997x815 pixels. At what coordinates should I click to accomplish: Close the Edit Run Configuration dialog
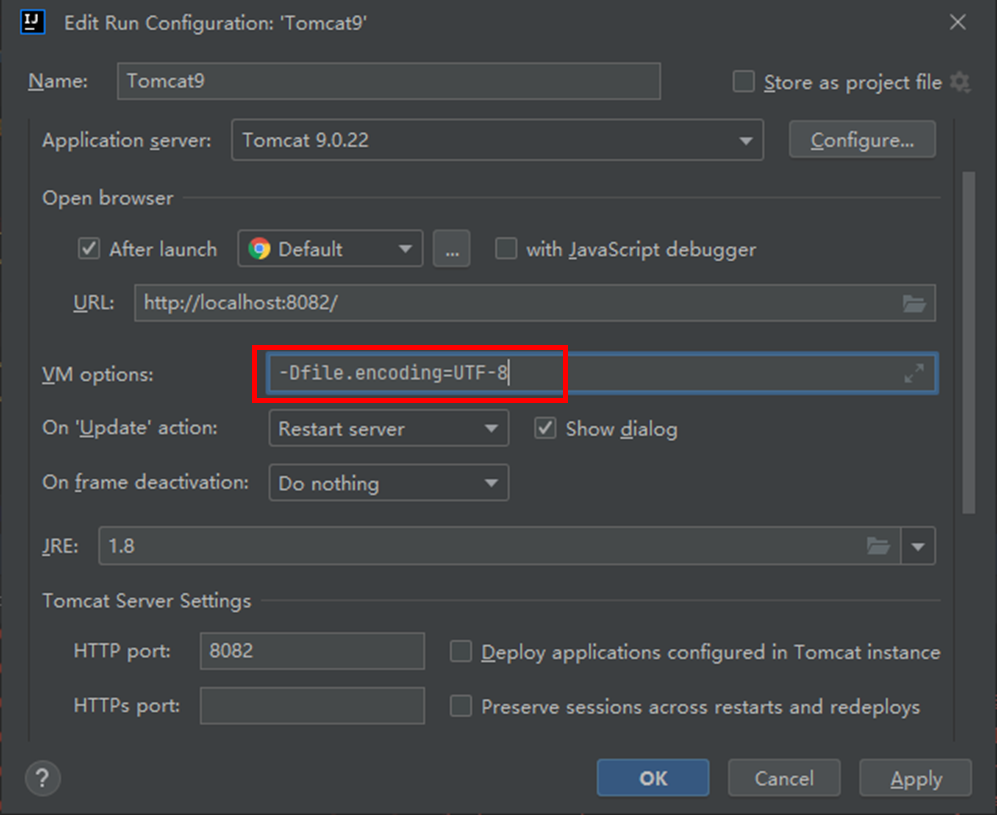pos(958,22)
